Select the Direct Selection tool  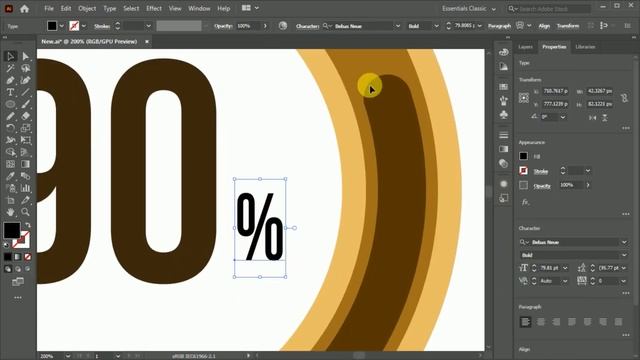click(x=25, y=56)
